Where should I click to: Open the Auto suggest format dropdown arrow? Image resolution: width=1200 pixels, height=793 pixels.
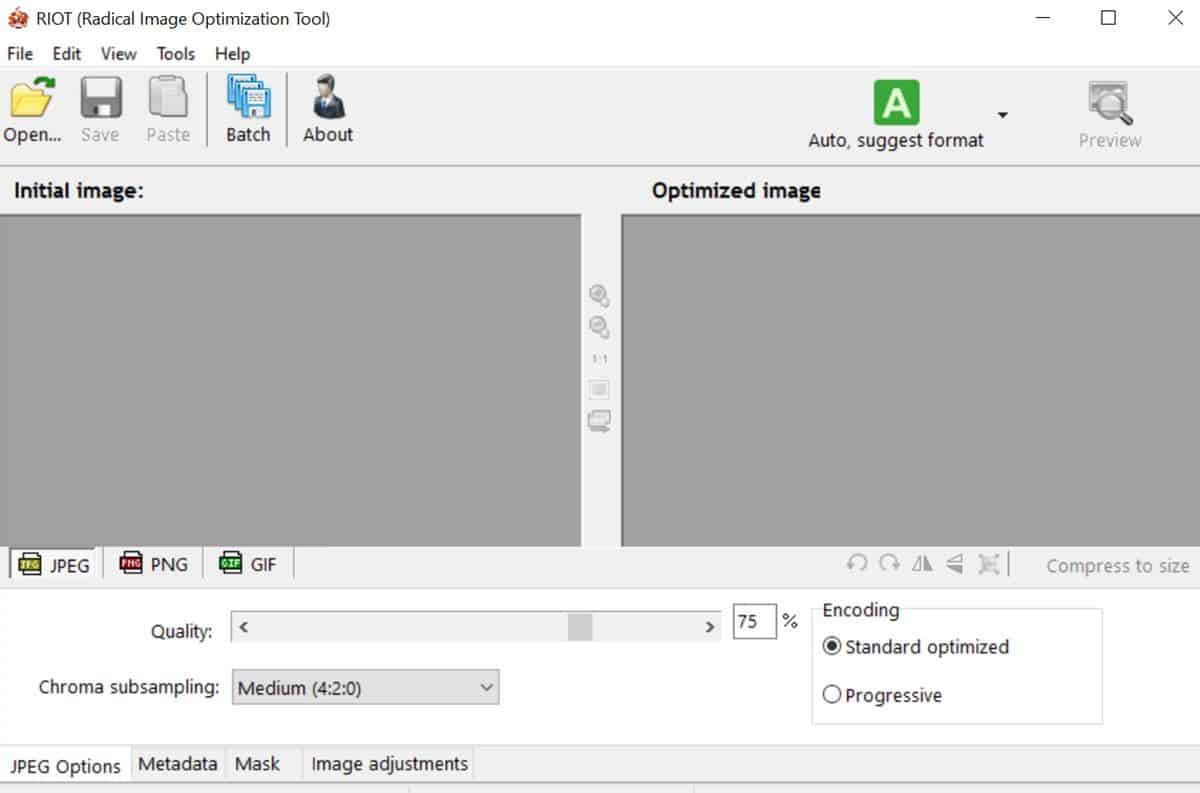[1002, 115]
